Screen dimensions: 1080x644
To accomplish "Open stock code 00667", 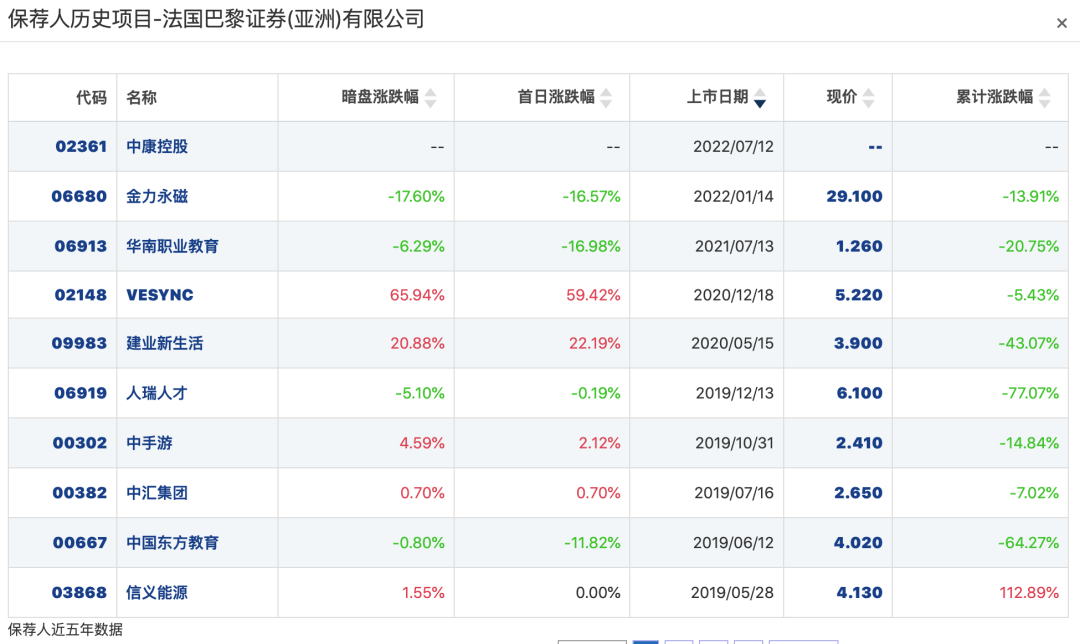I will (80, 543).
